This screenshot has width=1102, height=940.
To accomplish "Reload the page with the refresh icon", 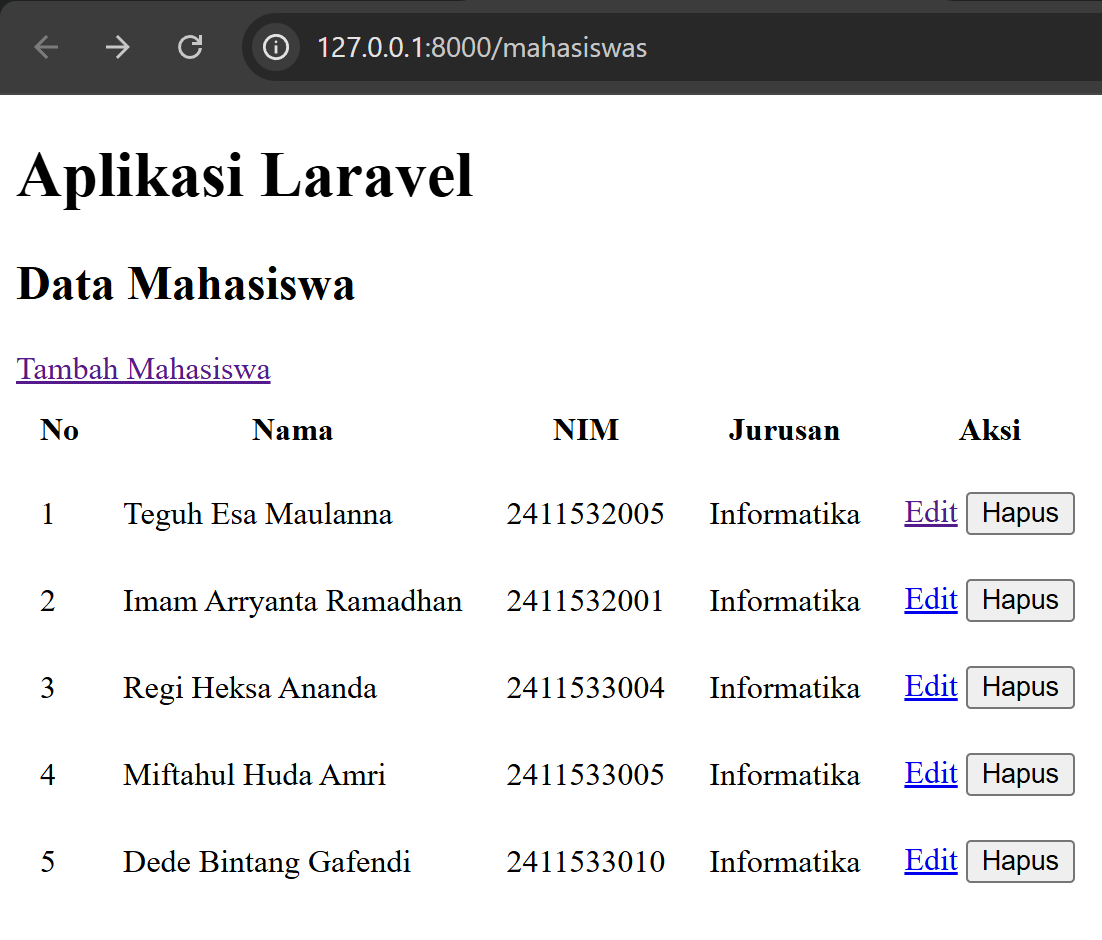I will tap(190, 48).
